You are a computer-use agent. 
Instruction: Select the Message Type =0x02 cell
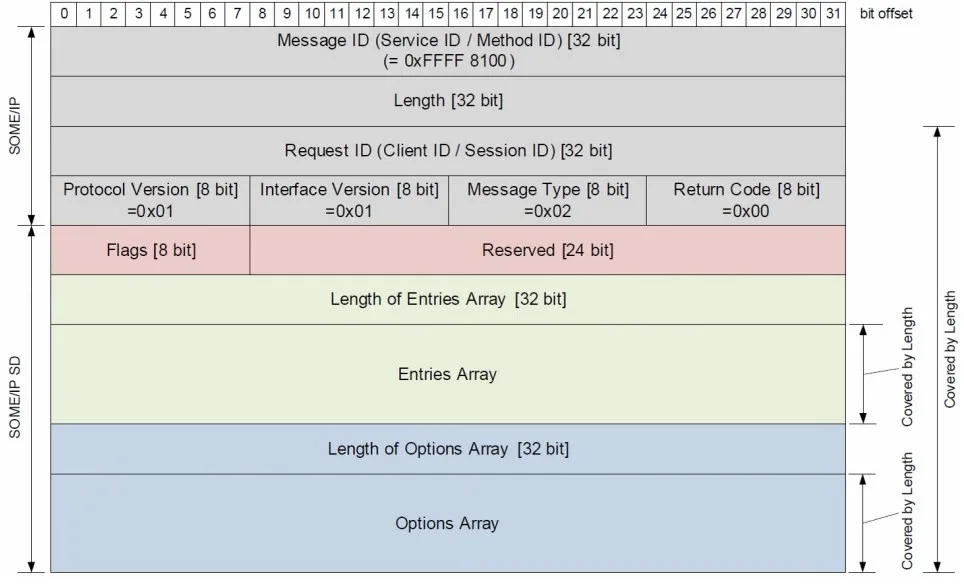pyautogui.click(x=547, y=200)
